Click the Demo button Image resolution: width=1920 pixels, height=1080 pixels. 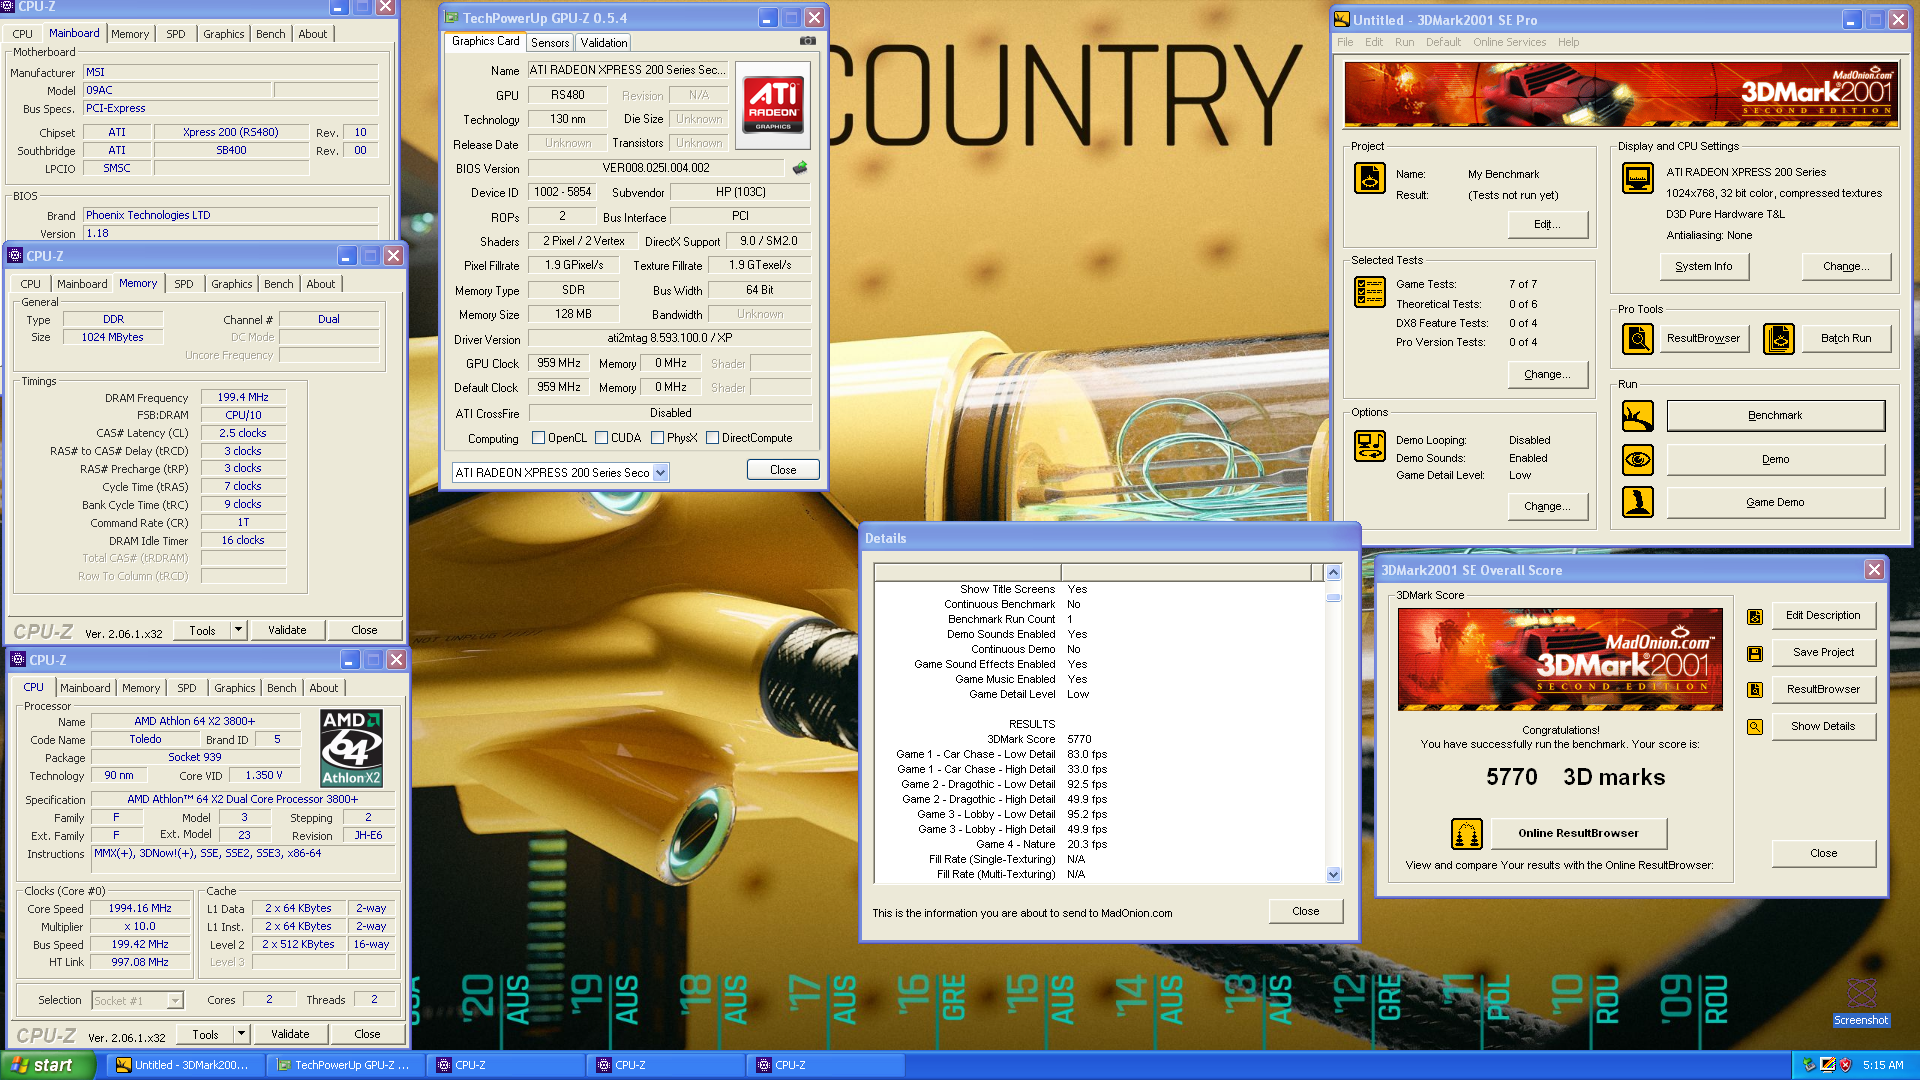point(1775,460)
